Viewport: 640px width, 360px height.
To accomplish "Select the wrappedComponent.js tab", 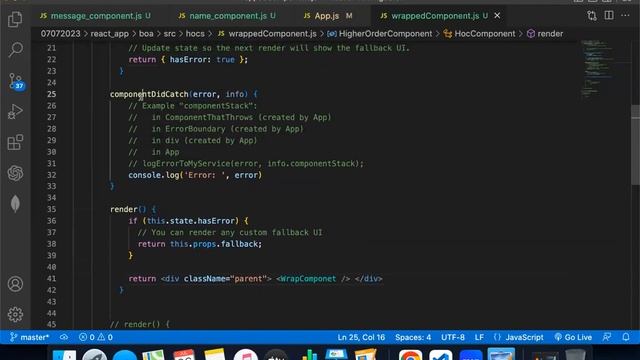I will tap(434, 16).
